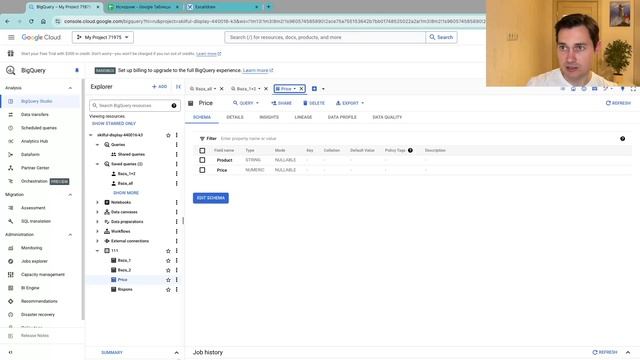Screen dimensions: 640x360
Task: Open Orchestration in the sidebar
Action: coord(34,181)
